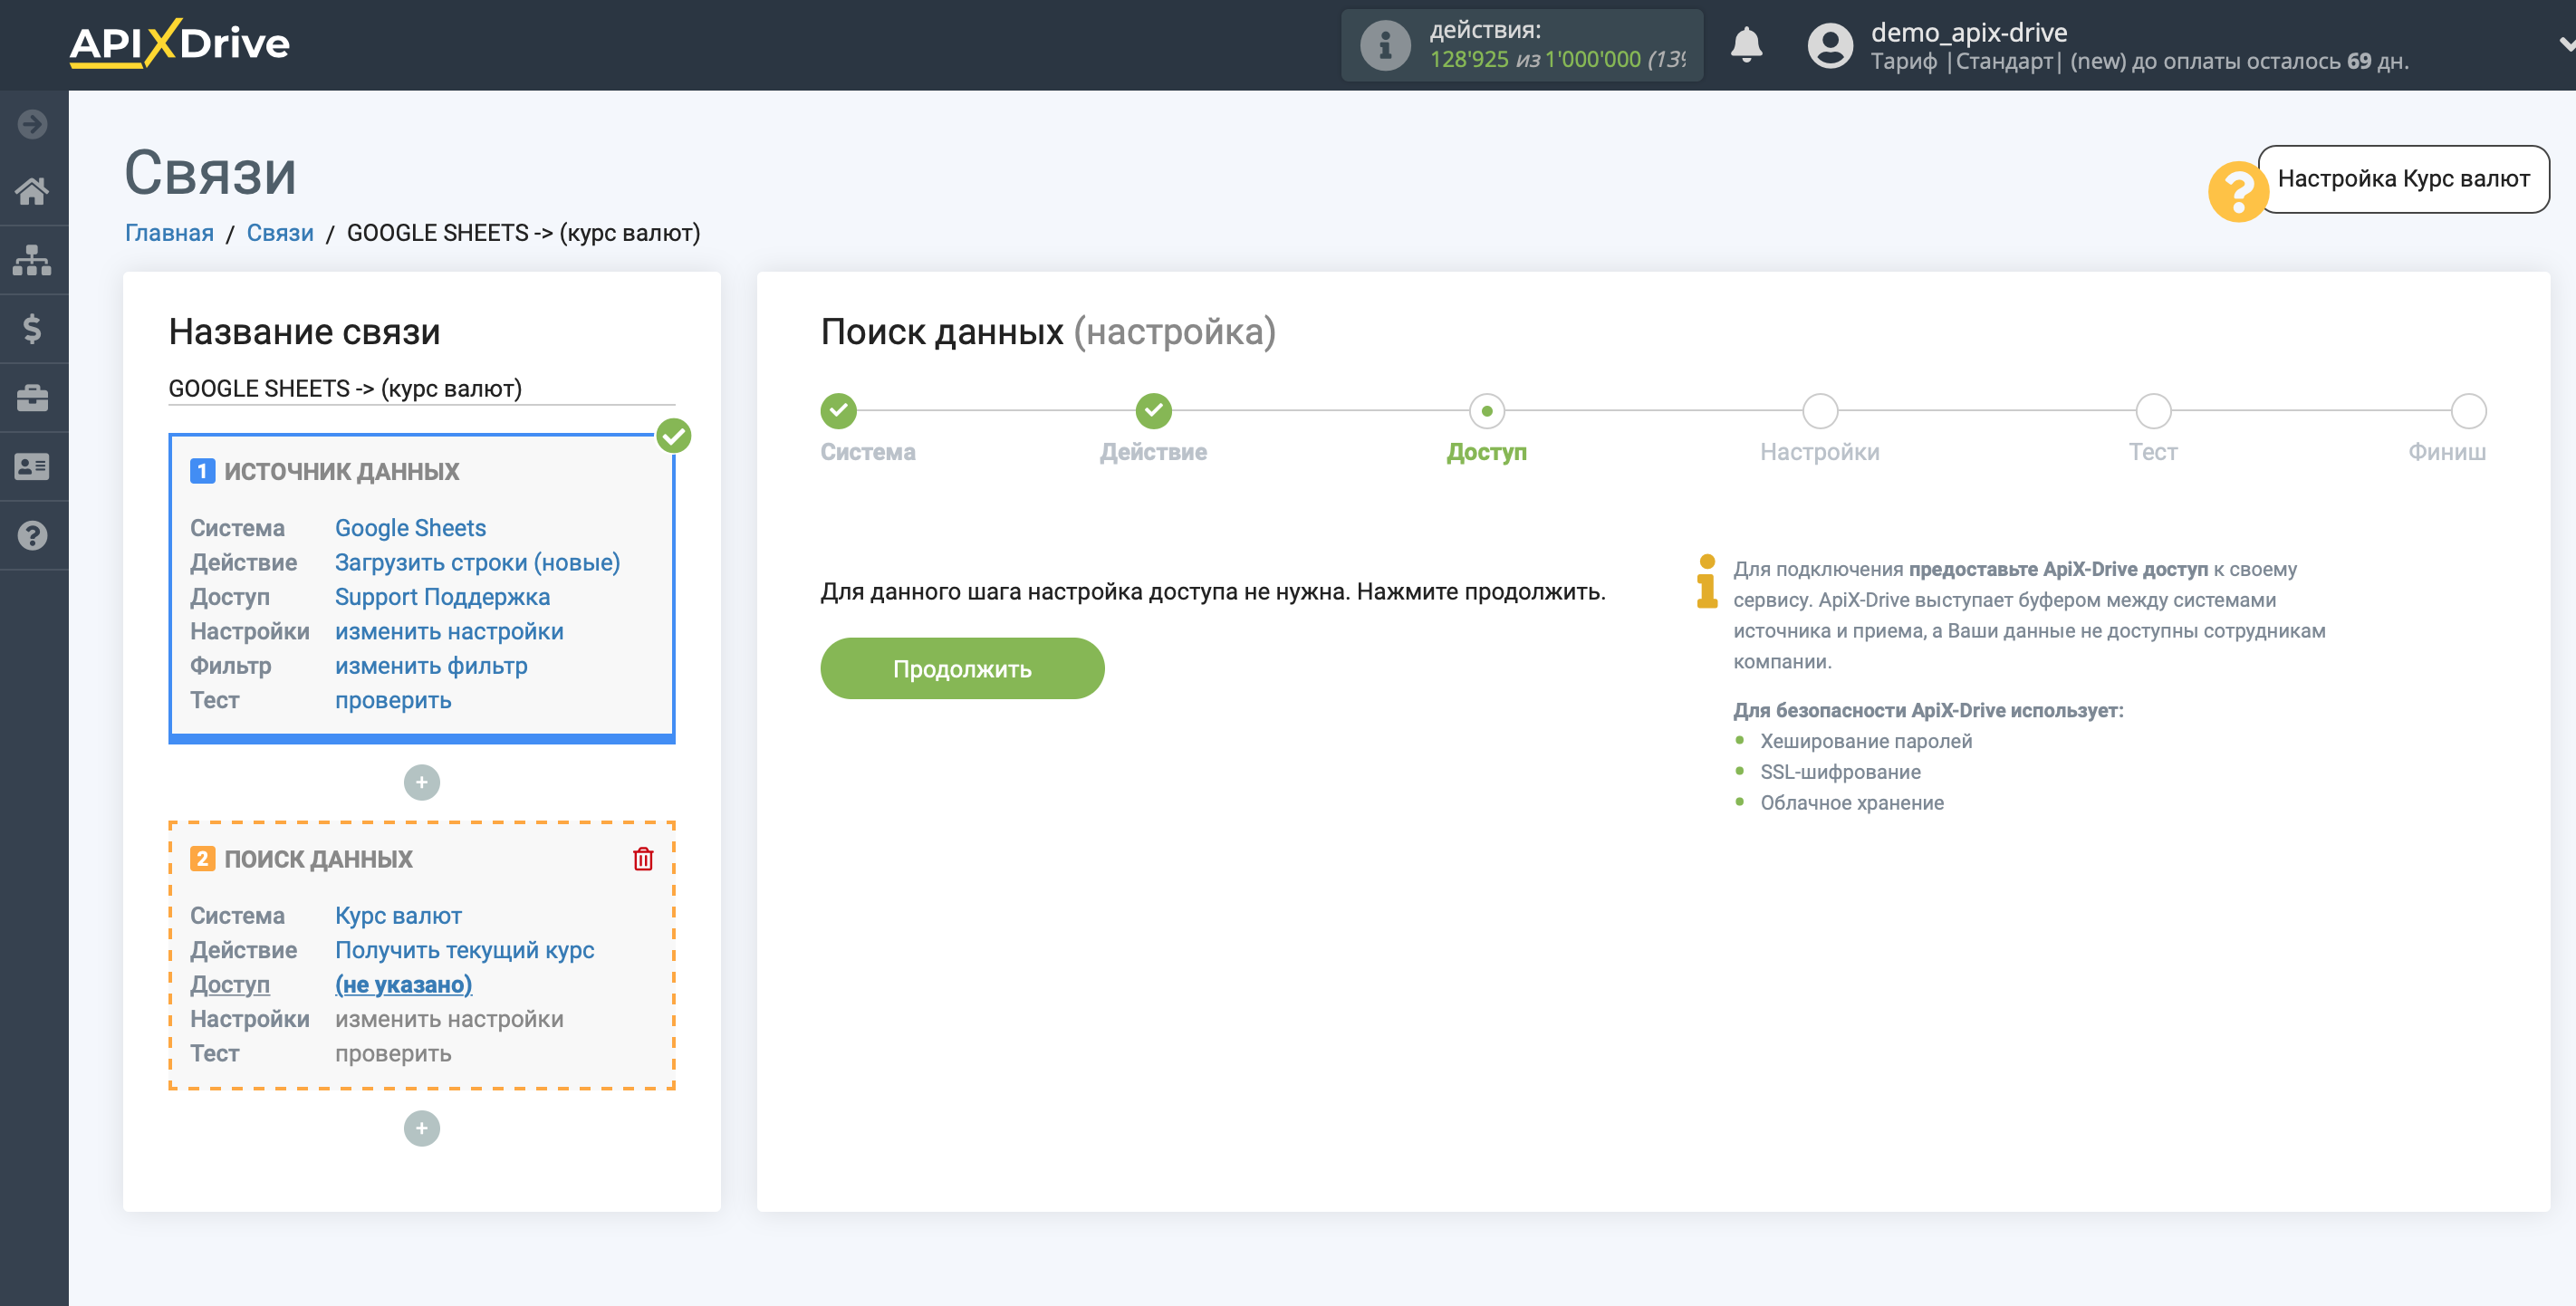Click the actions info icon

pyautogui.click(x=1385, y=45)
